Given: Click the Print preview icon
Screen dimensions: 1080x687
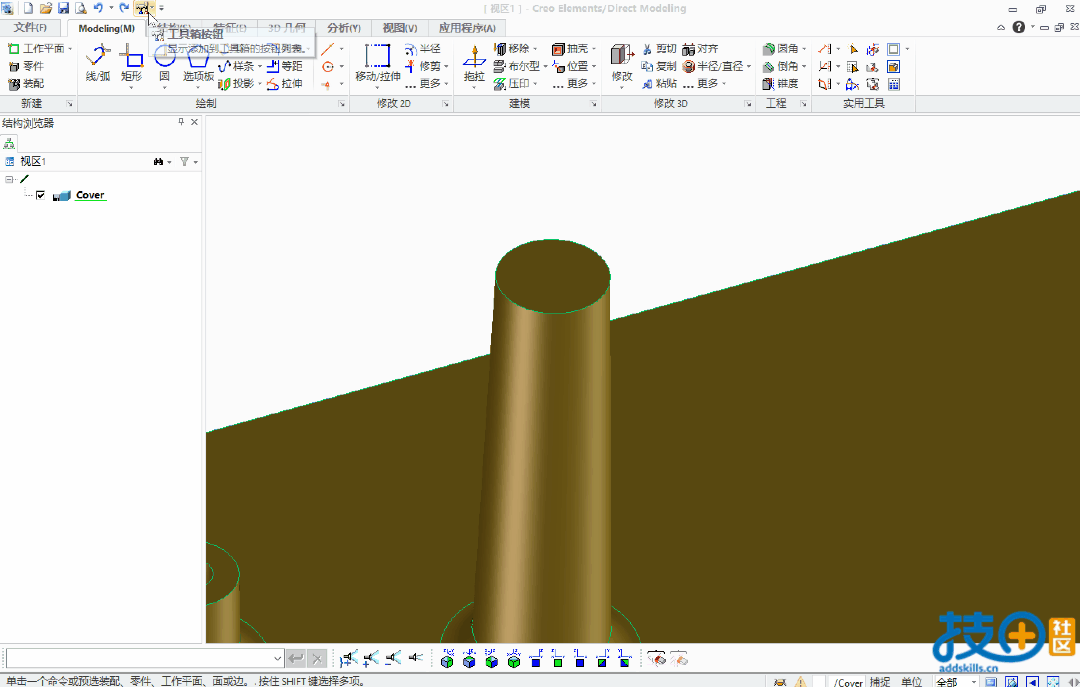Looking at the screenshot, I should pos(81,8).
